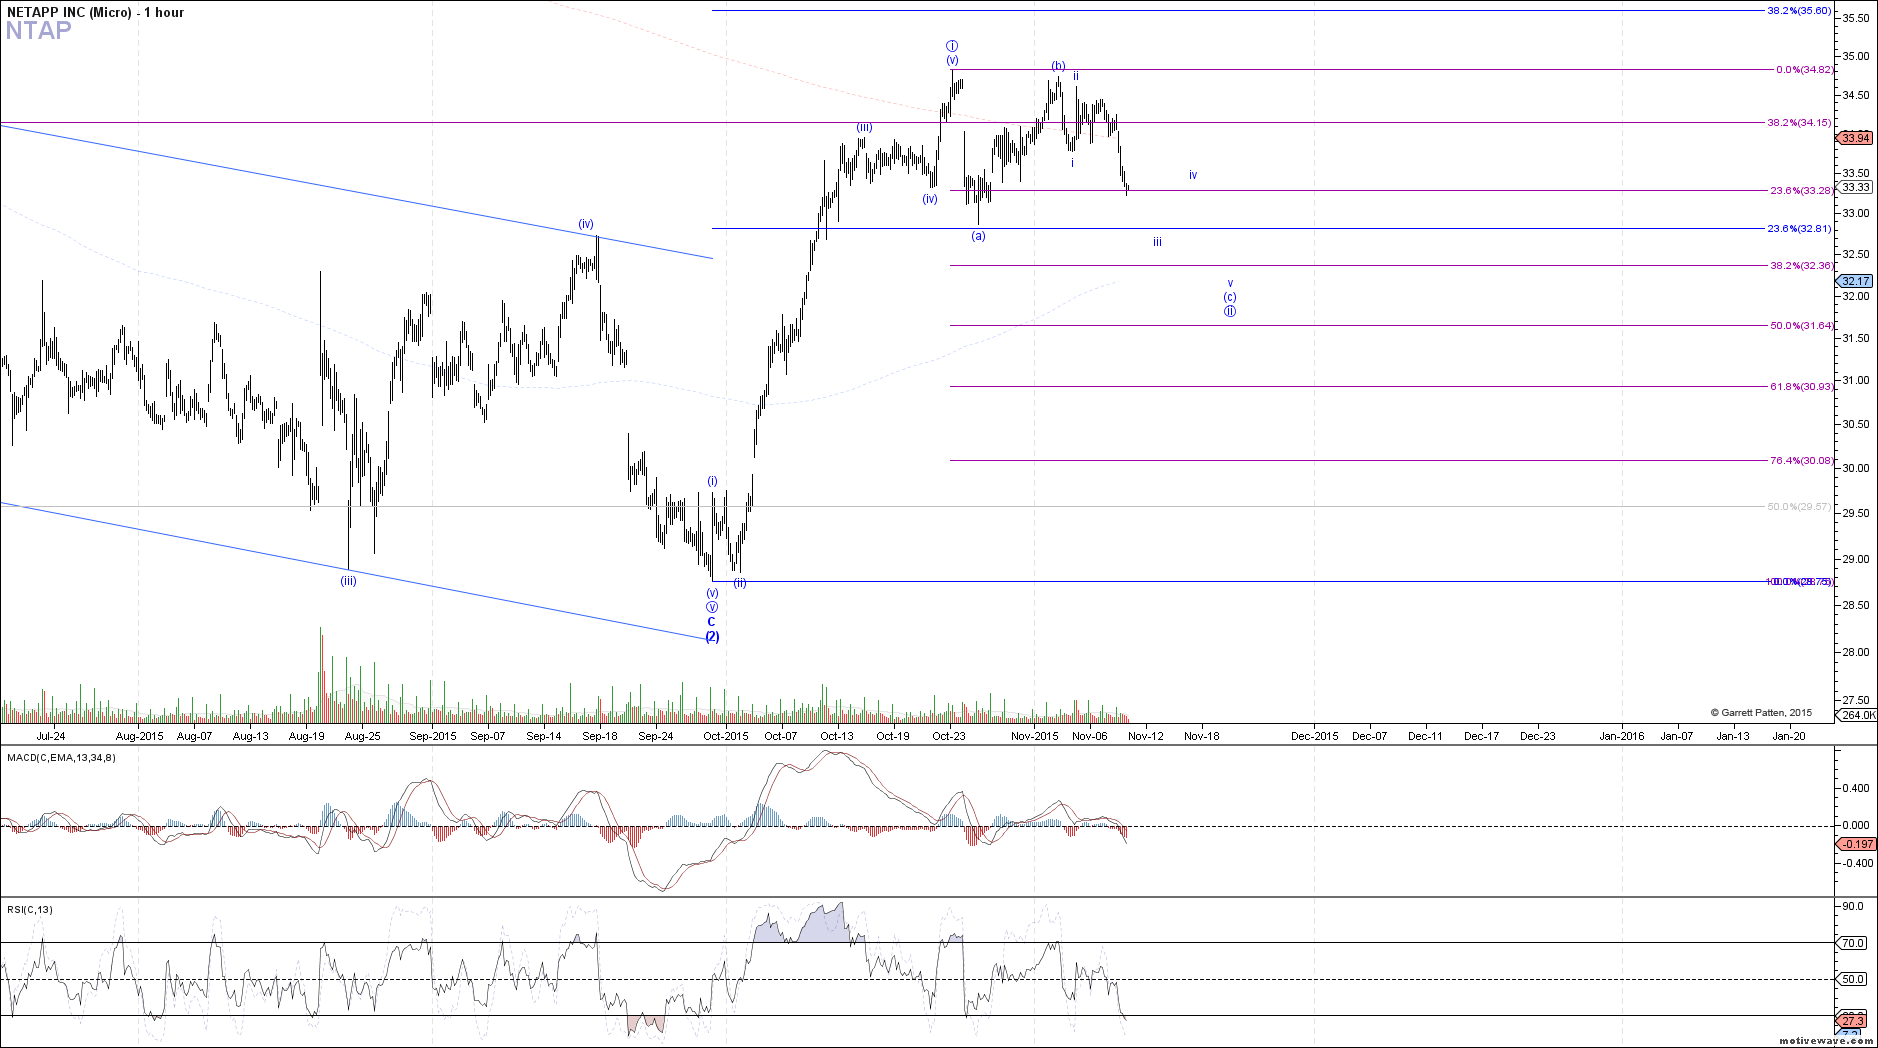Click the 32.17 moving average price tag
The width and height of the screenshot is (1878, 1048).
pyautogui.click(x=1856, y=282)
